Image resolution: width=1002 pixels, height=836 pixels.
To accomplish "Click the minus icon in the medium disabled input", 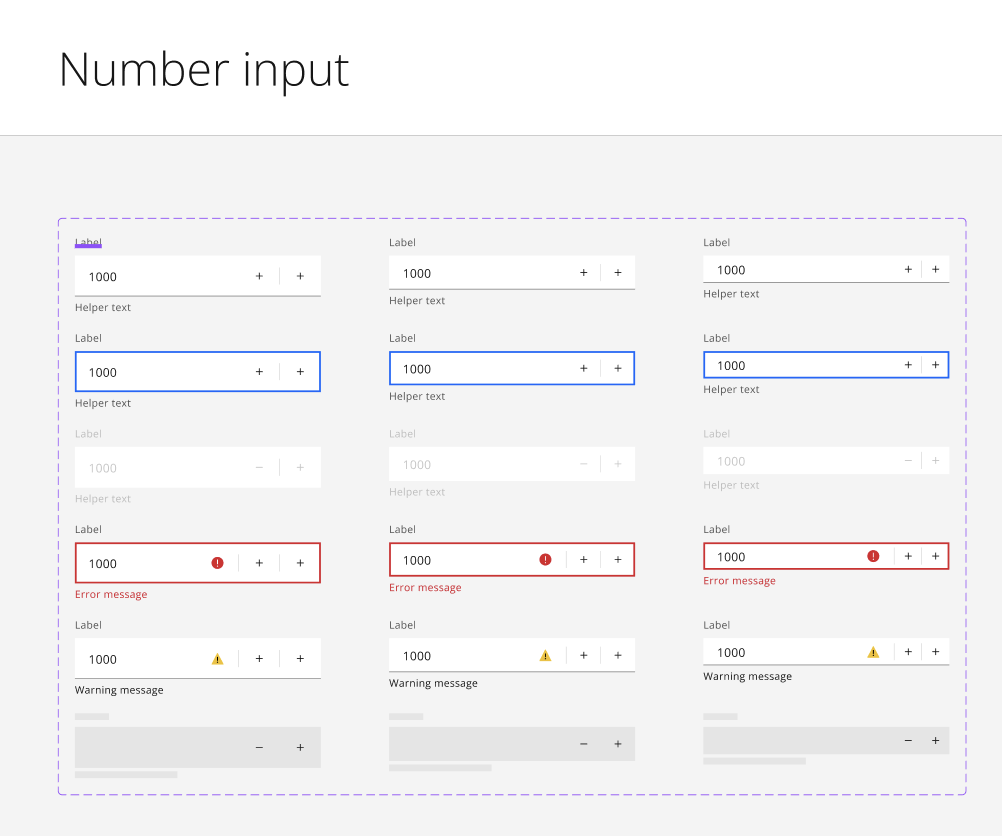I will (583, 464).
